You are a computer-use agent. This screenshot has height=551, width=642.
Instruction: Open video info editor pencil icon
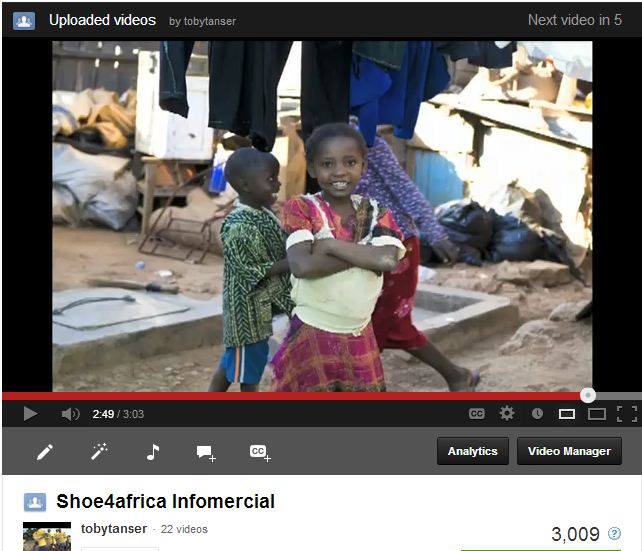tap(45, 452)
